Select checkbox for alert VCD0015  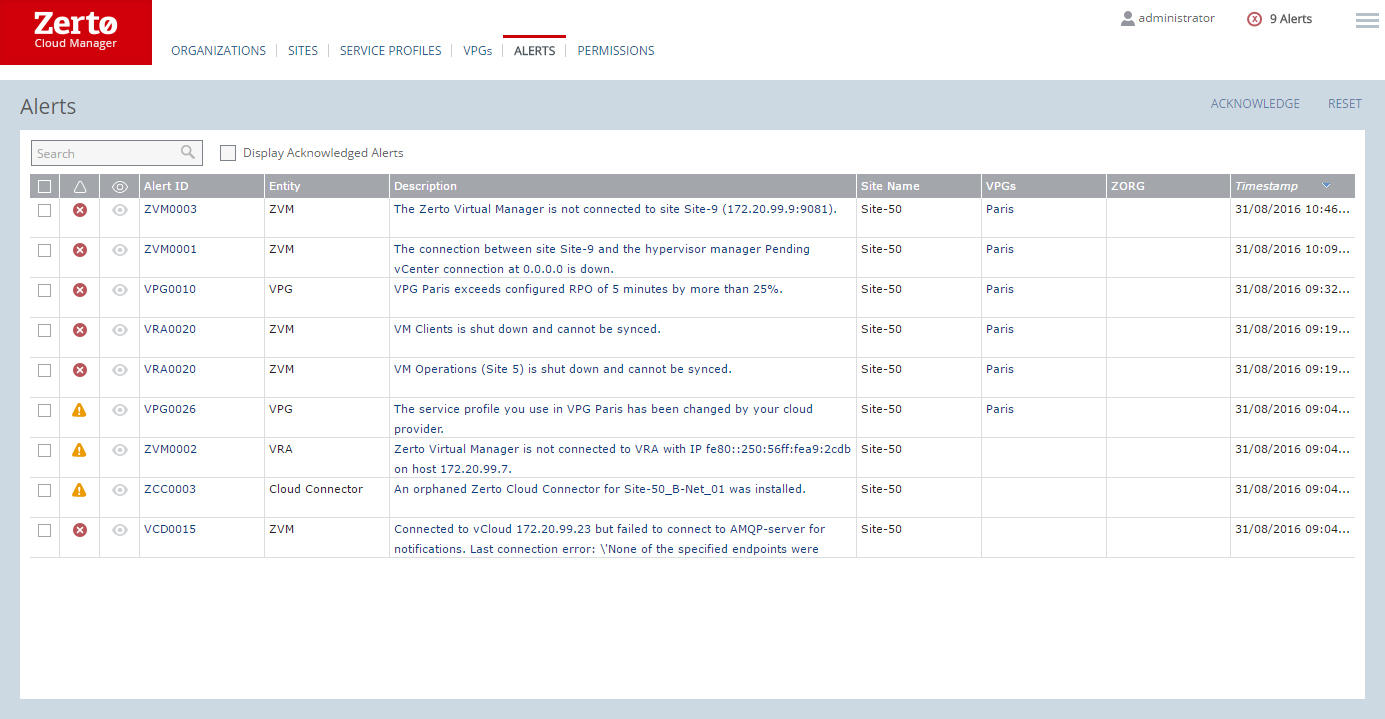point(44,530)
